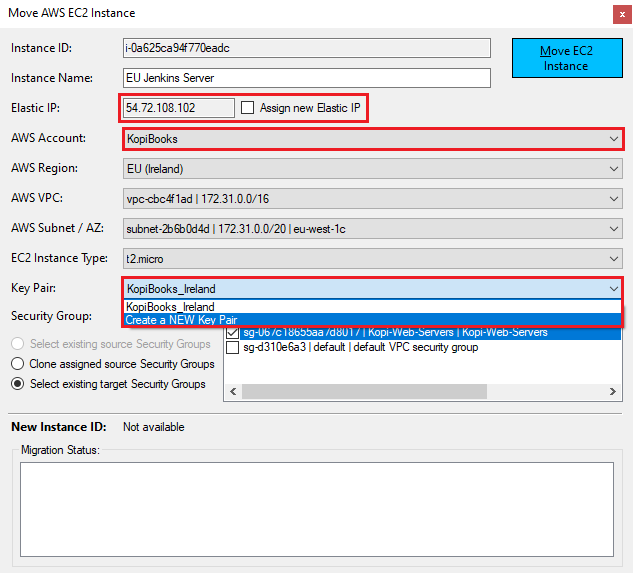Click the Instance ID field
This screenshot has height=573, width=633.
click(307, 48)
